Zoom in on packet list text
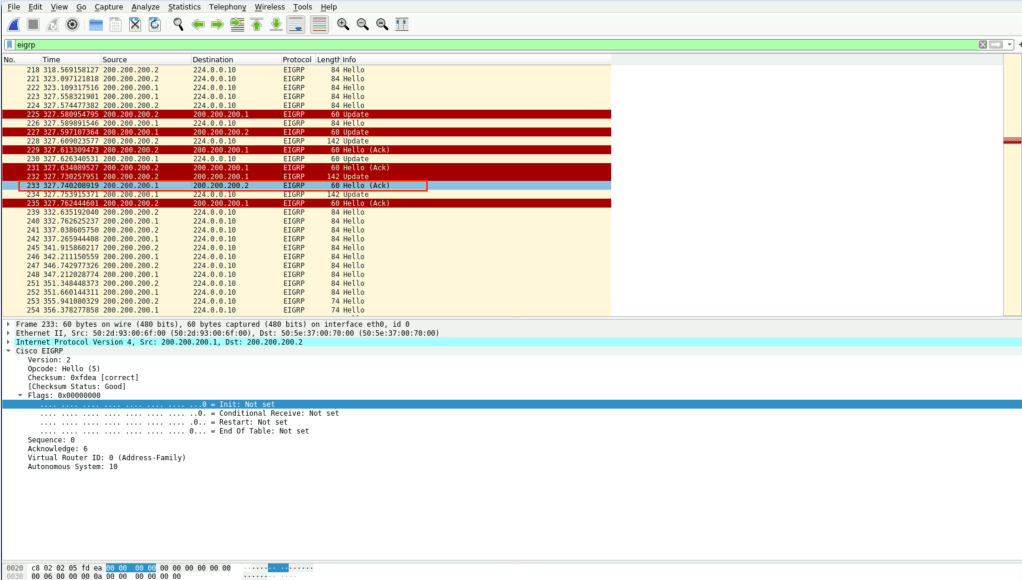This screenshot has height=580, width=1022. [343, 24]
